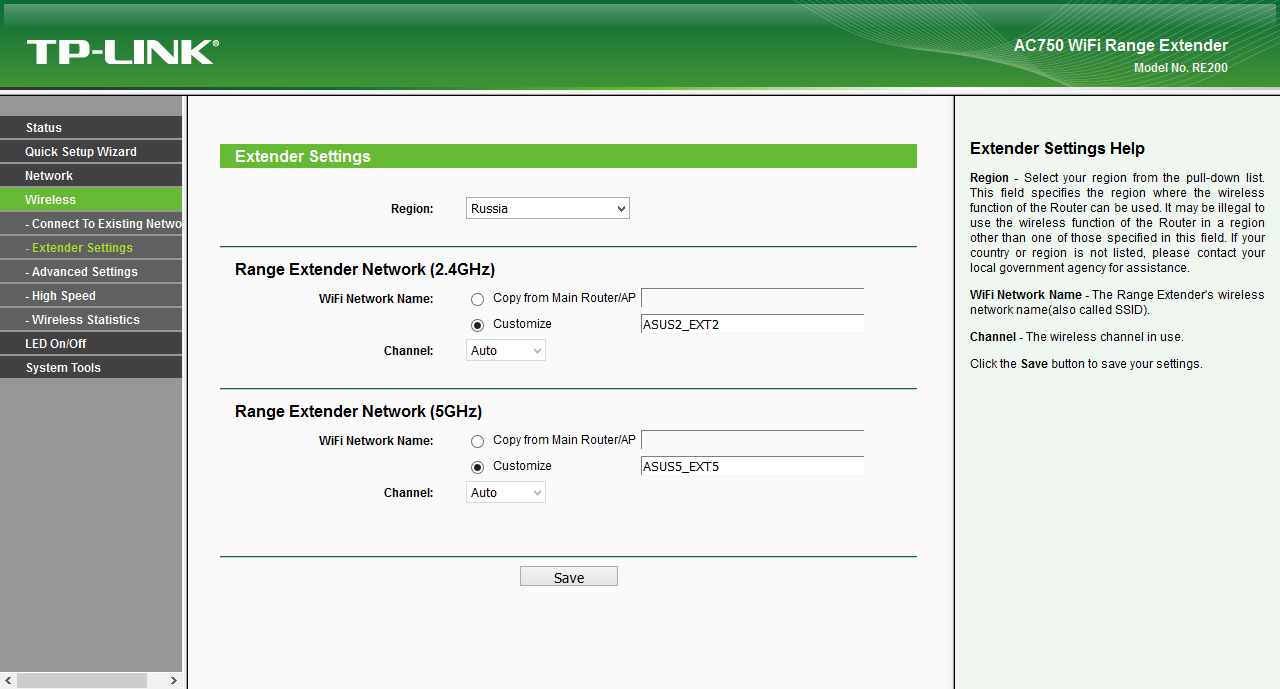The height and width of the screenshot is (689, 1280).
Task: Click the Region label text
Action: pyautogui.click(x=412, y=209)
